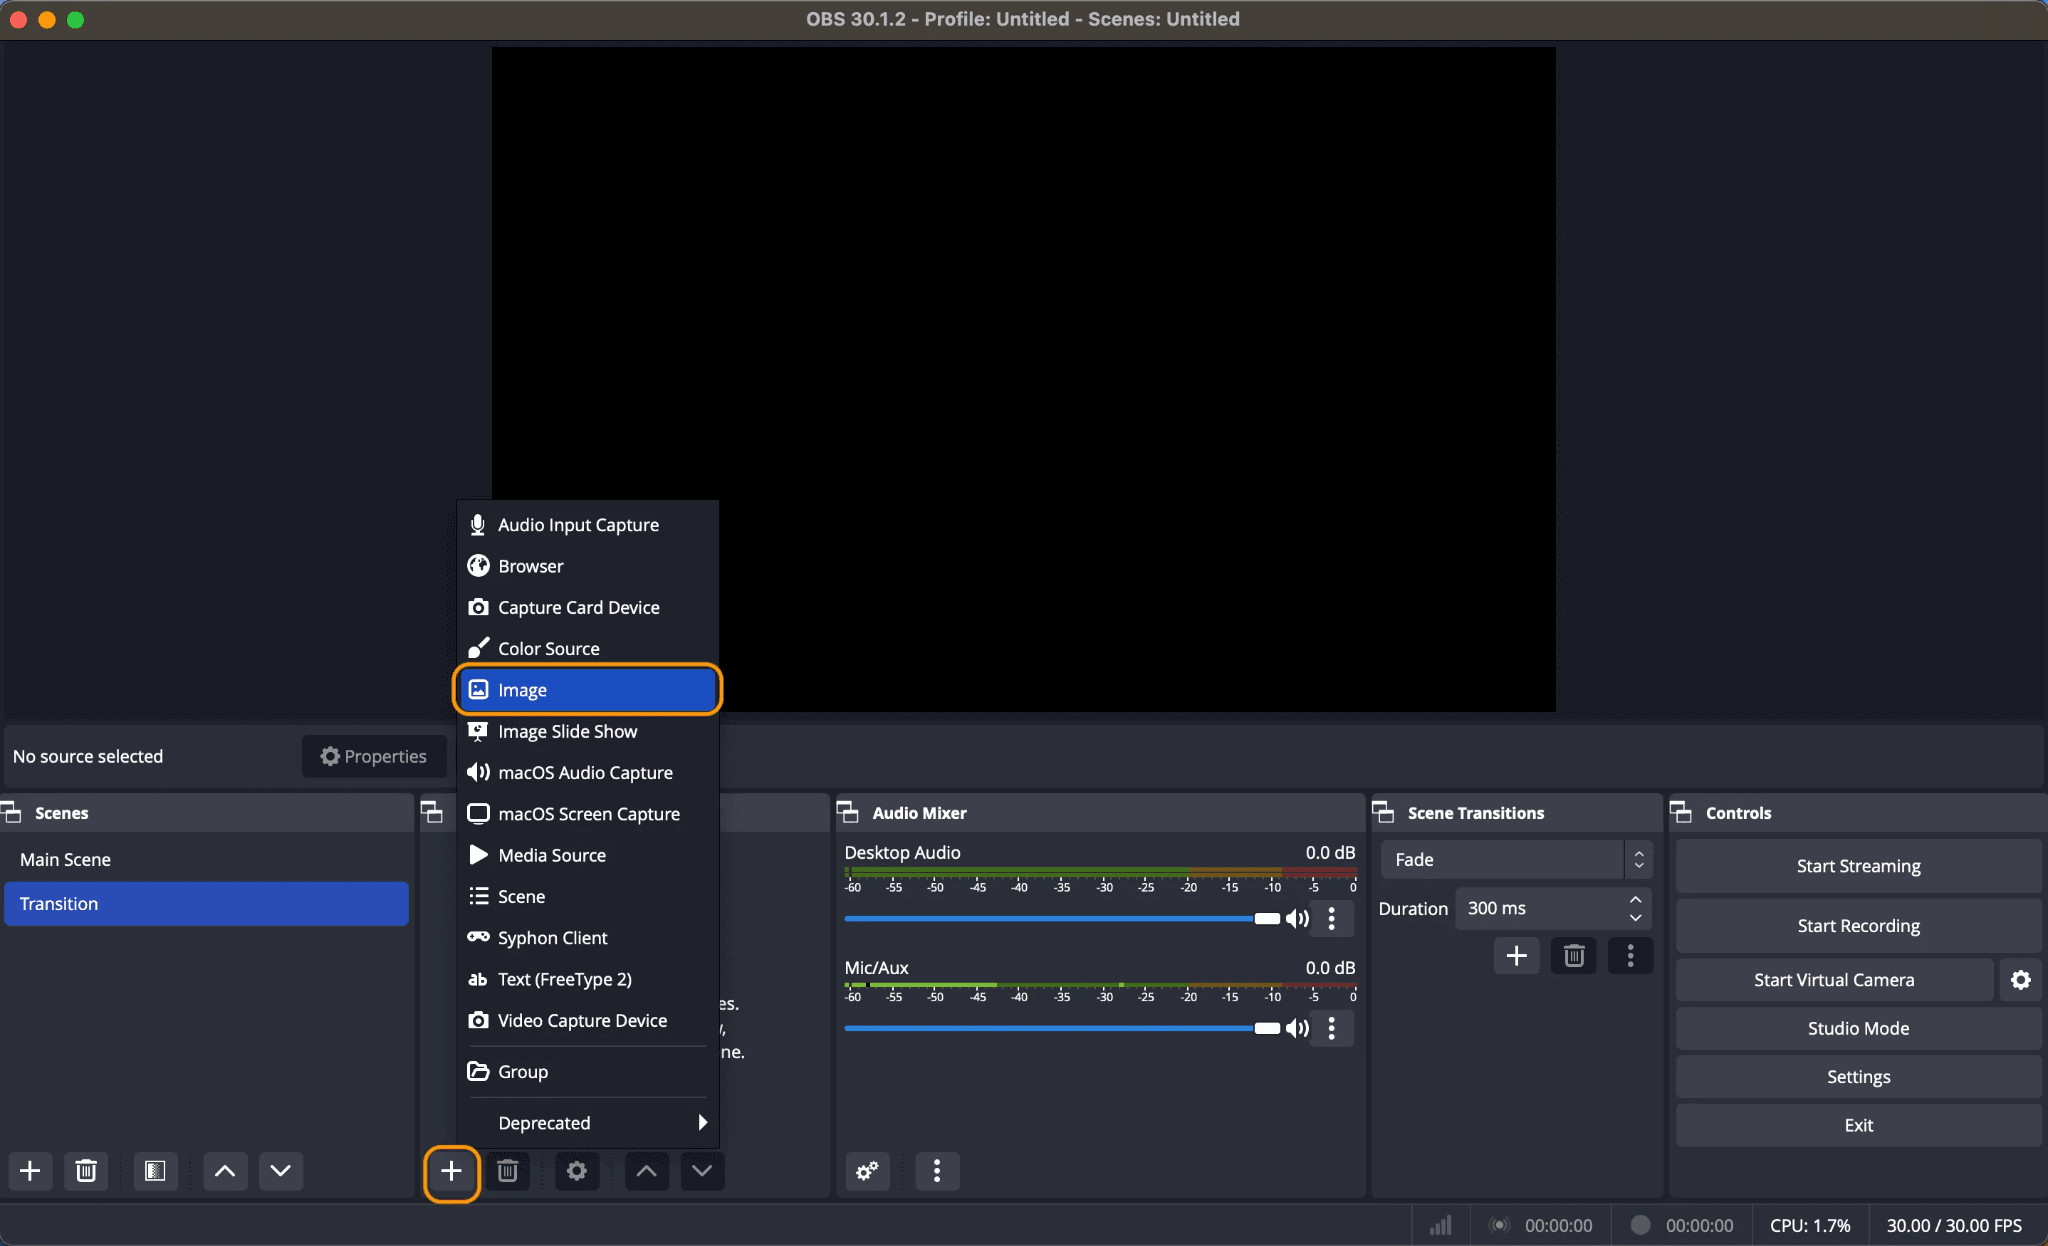Enable Studio Mode button
2048x1246 pixels.
[1858, 1028]
